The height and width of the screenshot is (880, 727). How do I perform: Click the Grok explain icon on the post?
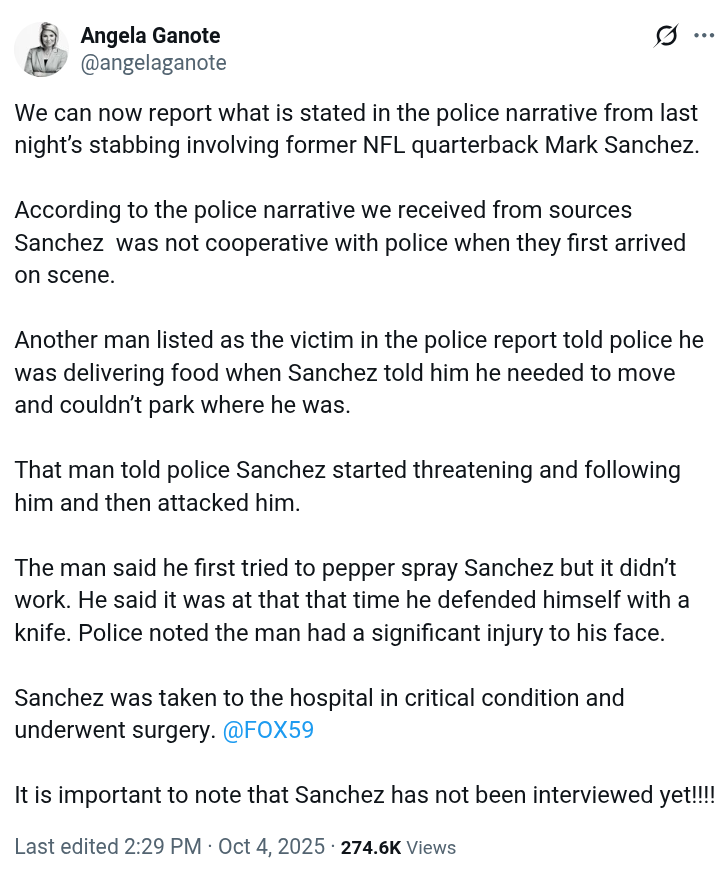click(x=666, y=37)
